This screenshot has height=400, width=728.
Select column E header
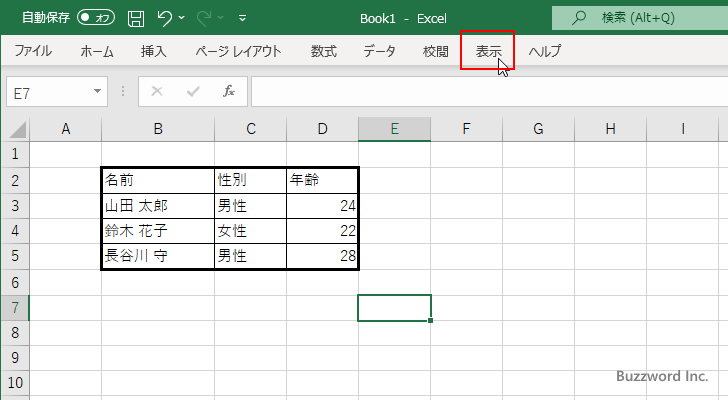point(394,129)
